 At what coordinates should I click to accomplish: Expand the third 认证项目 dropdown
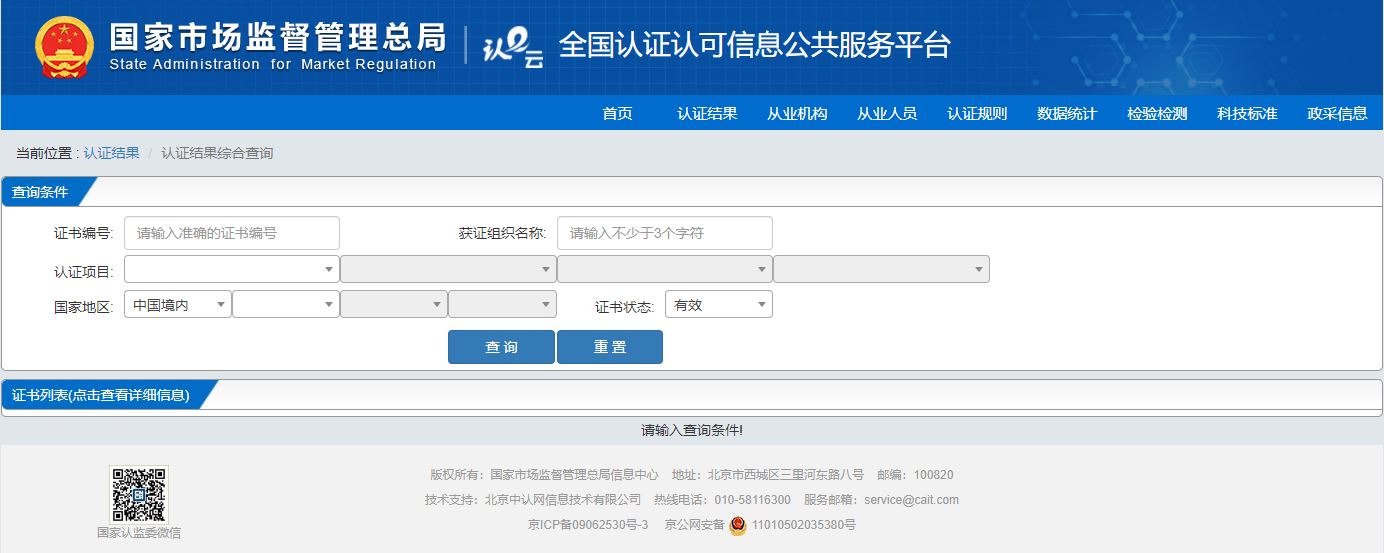coord(665,269)
